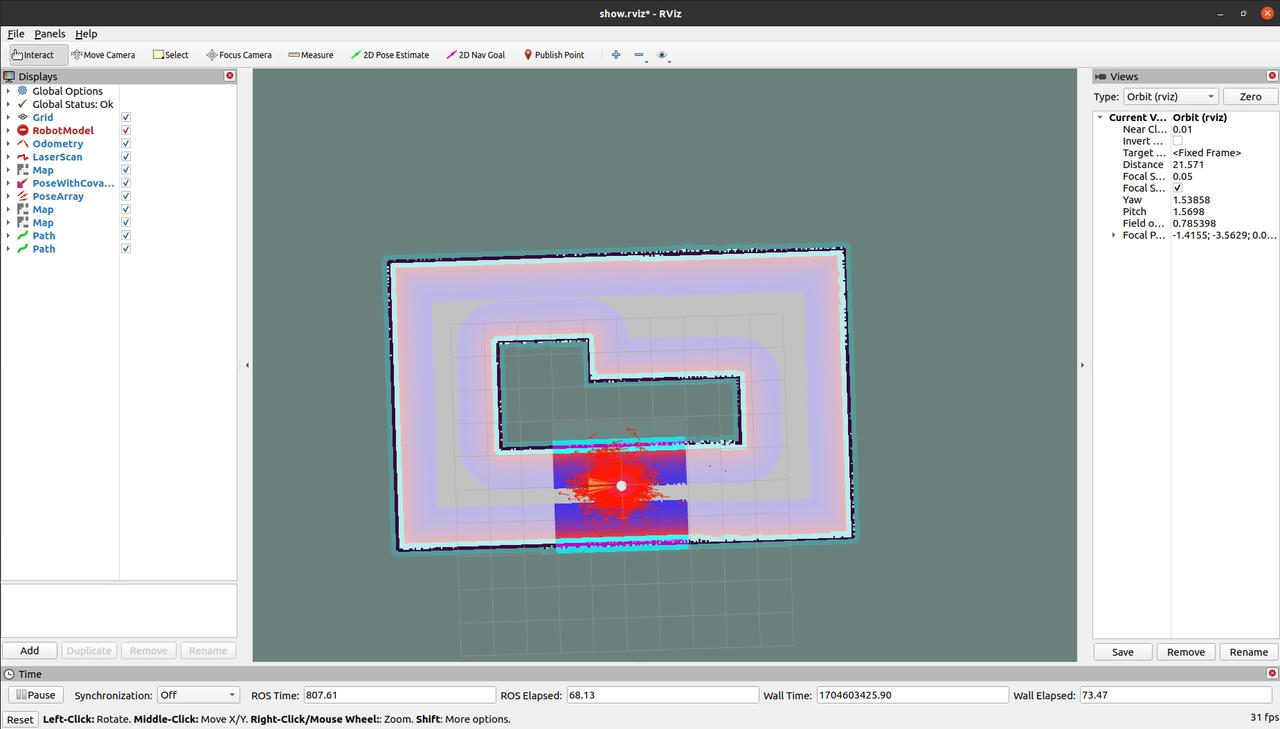The width and height of the screenshot is (1280, 729).
Task: Click the Zero button in Views
Action: click(1250, 97)
